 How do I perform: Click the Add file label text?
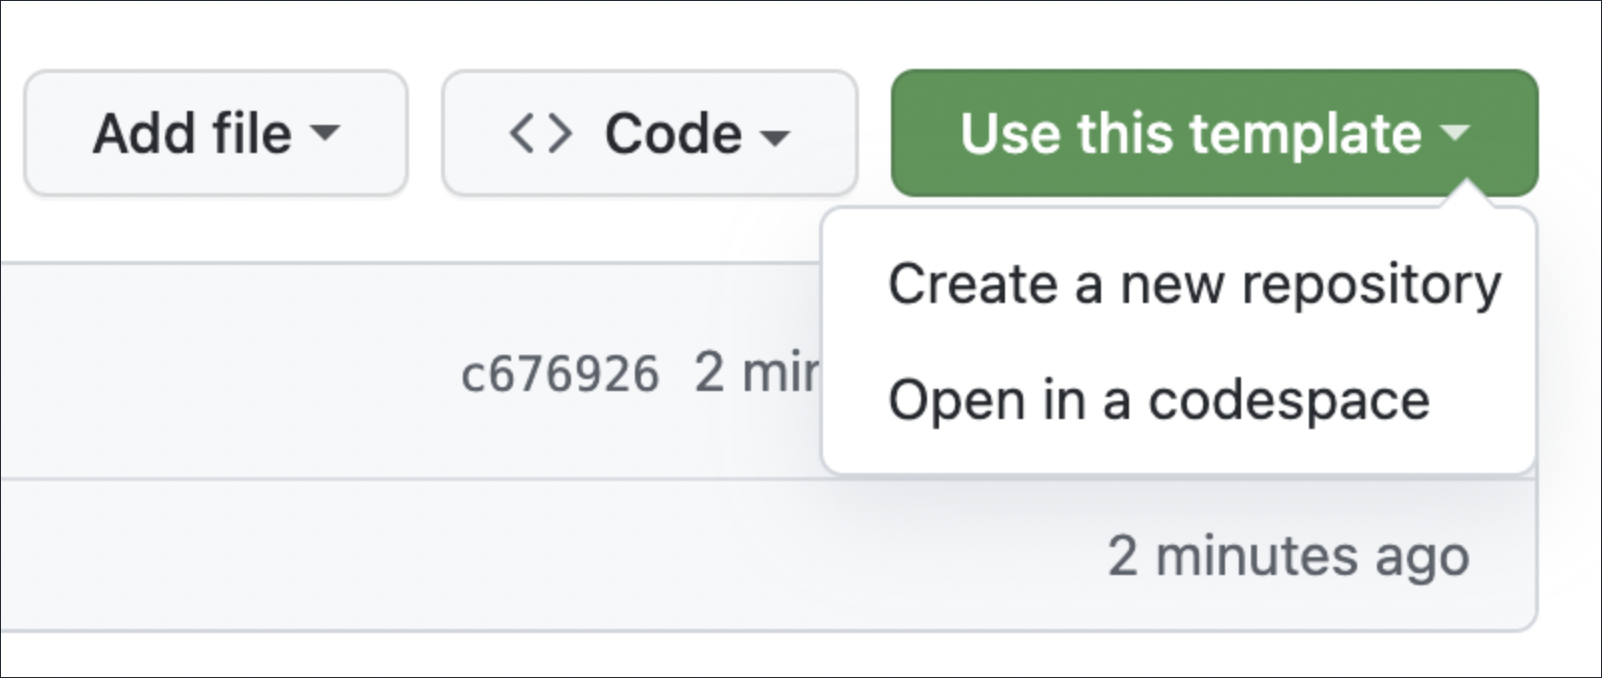point(192,133)
